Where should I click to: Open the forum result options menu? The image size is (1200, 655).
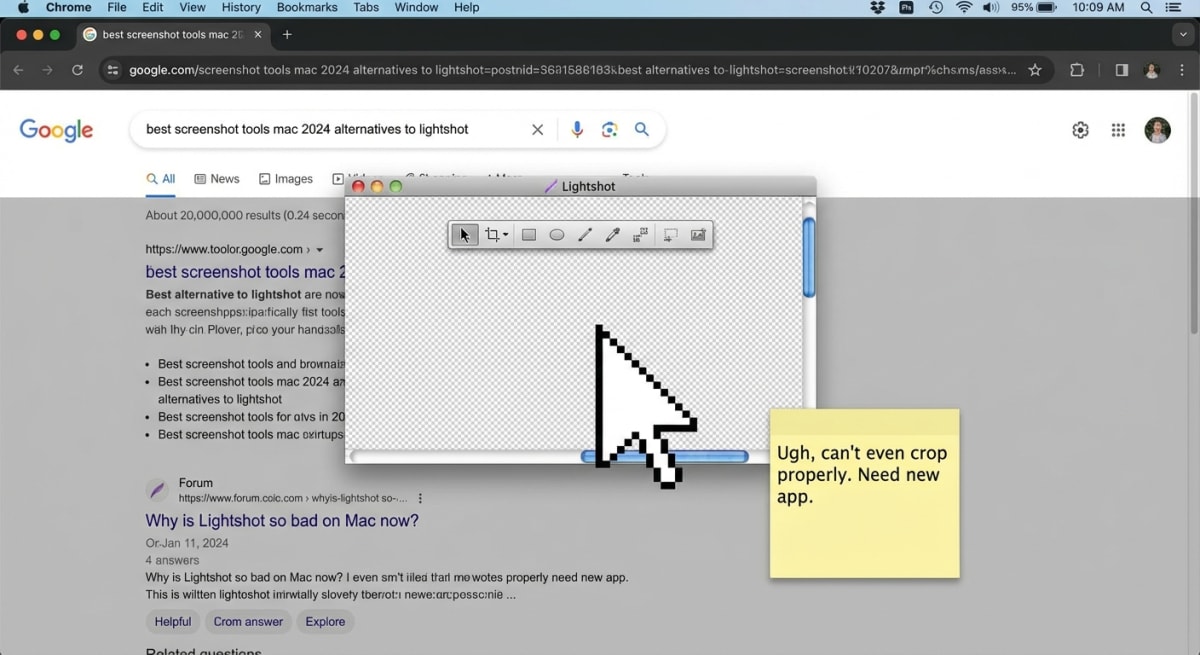point(419,498)
